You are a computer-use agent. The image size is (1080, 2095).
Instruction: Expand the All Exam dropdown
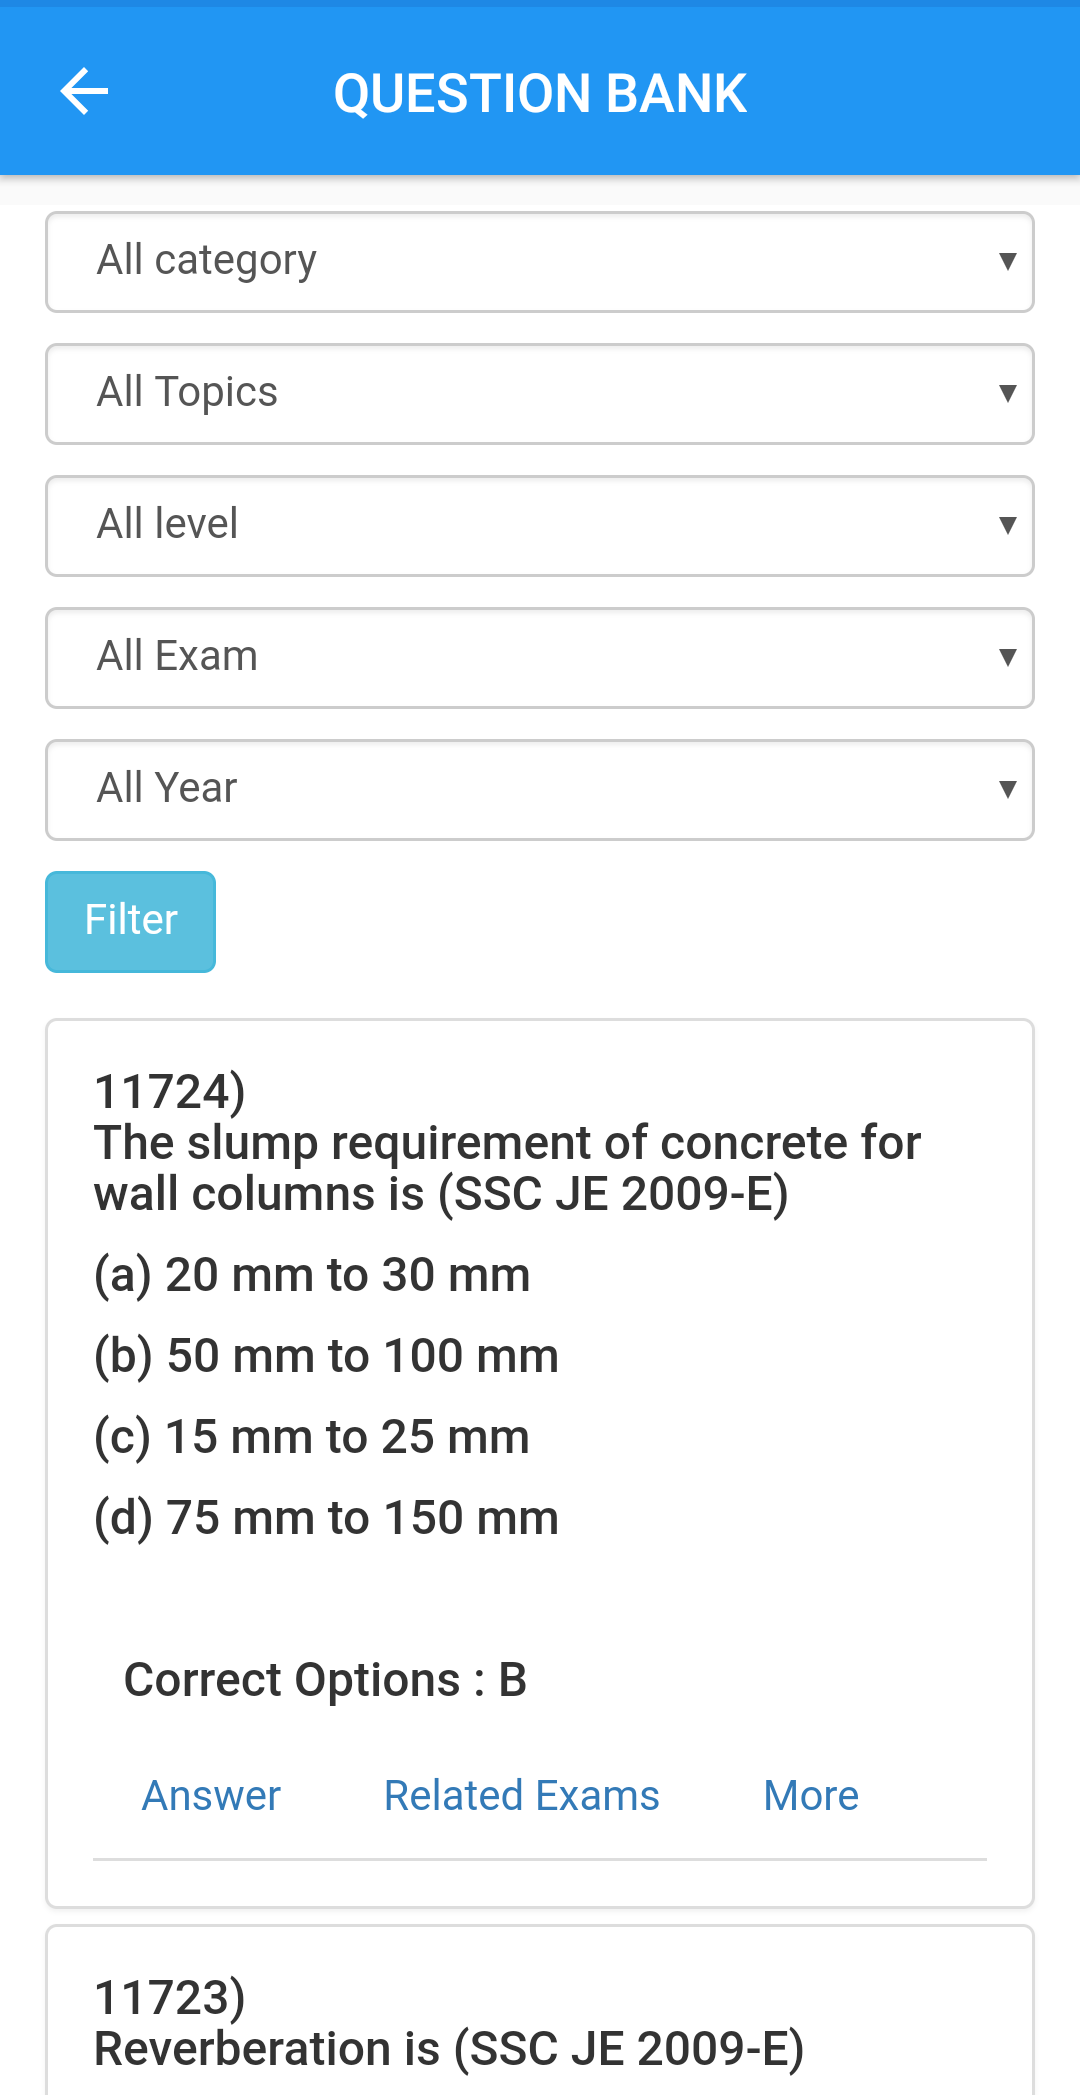540,658
